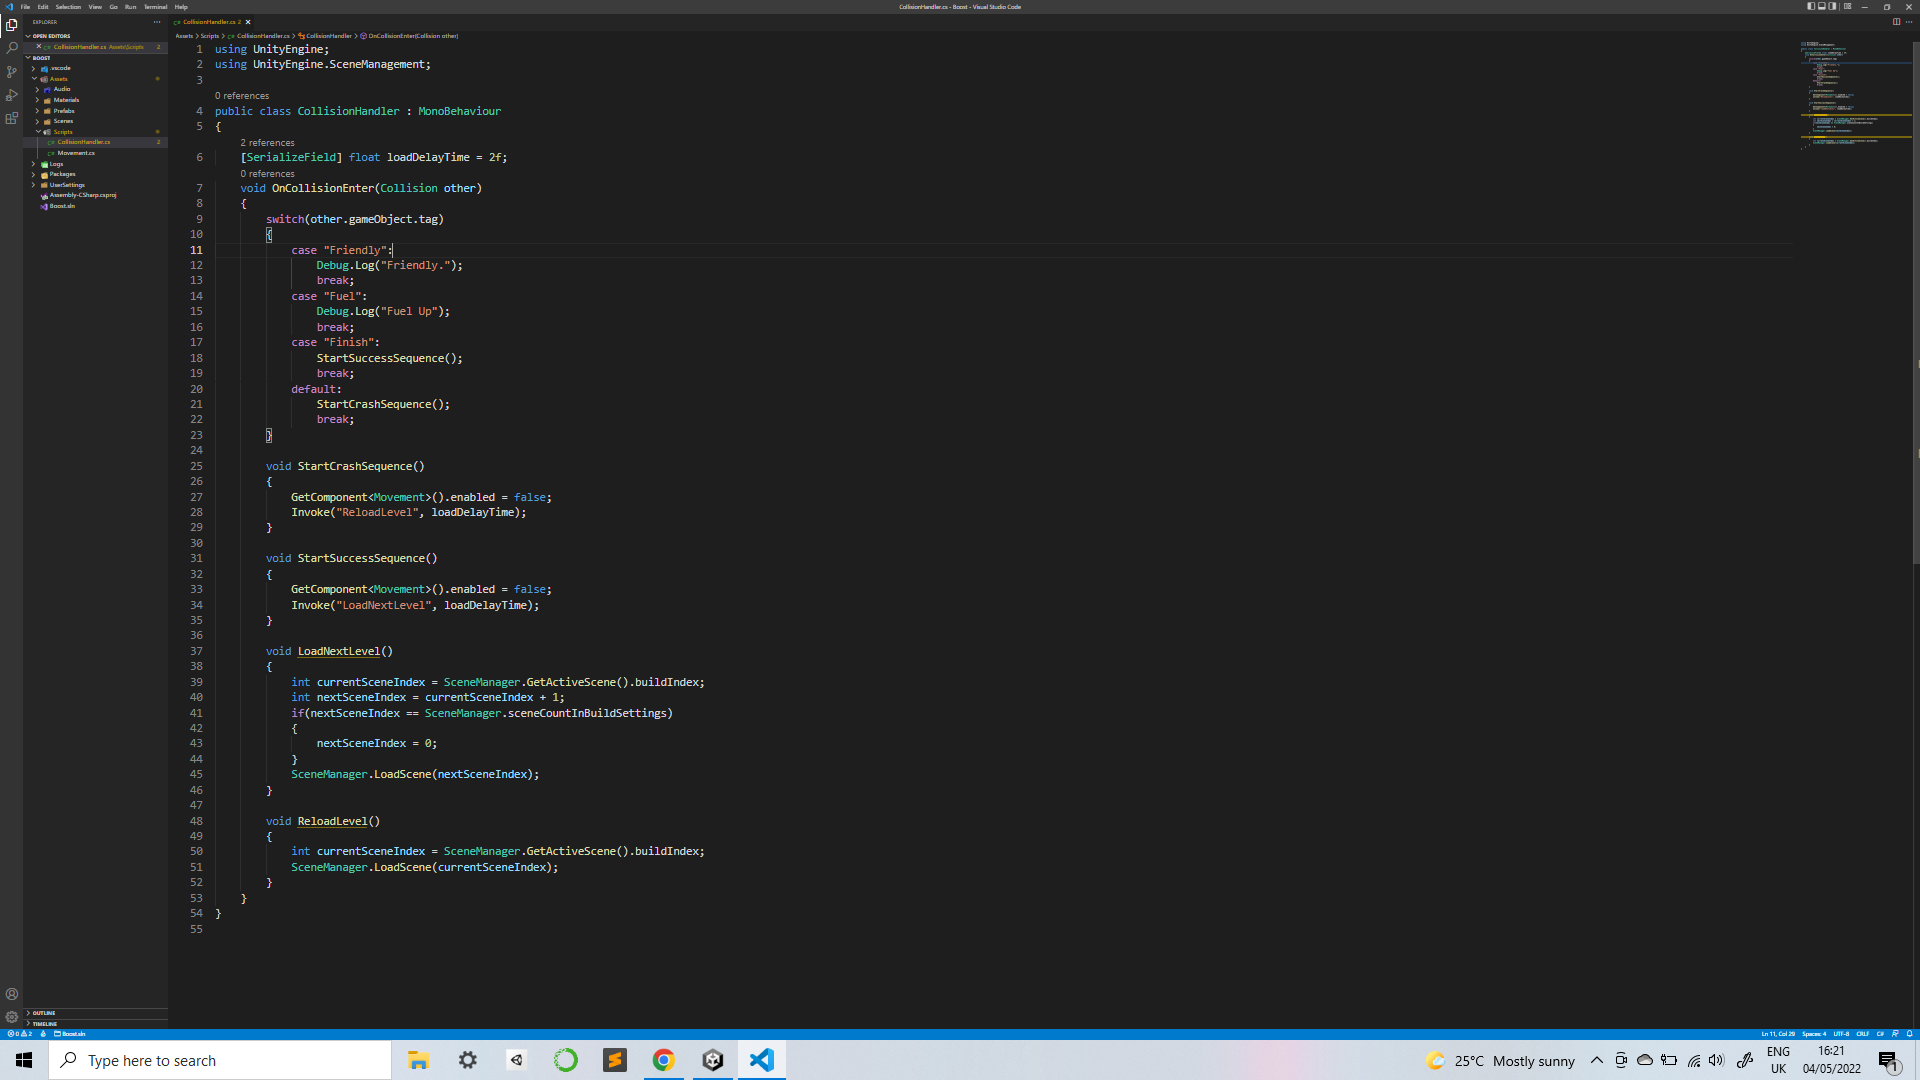Open the Search view in activity bar
Viewport: 1920px width, 1080px height.
coord(12,48)
